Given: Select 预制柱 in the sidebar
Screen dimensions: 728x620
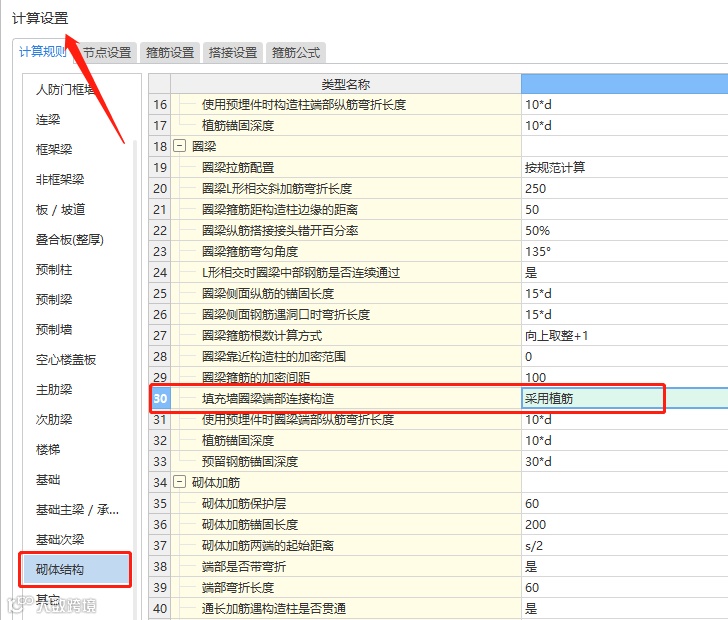Looking at the screenshot, I should coord(54,269).
